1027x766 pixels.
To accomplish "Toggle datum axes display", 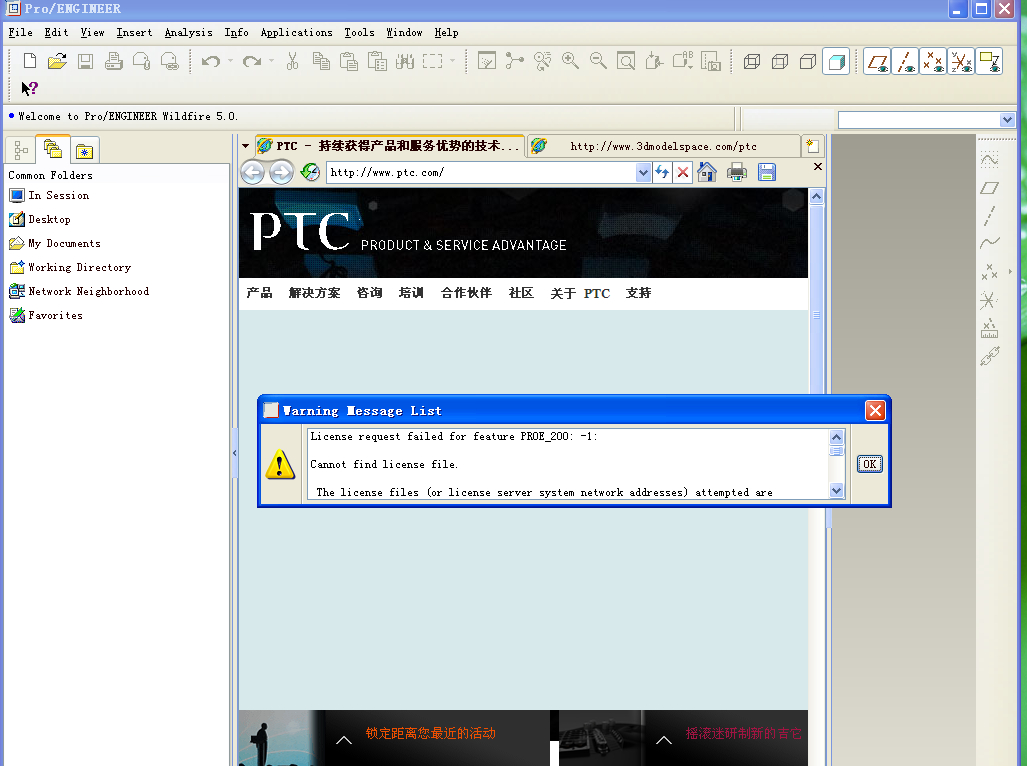I will (x=905, y=62).
